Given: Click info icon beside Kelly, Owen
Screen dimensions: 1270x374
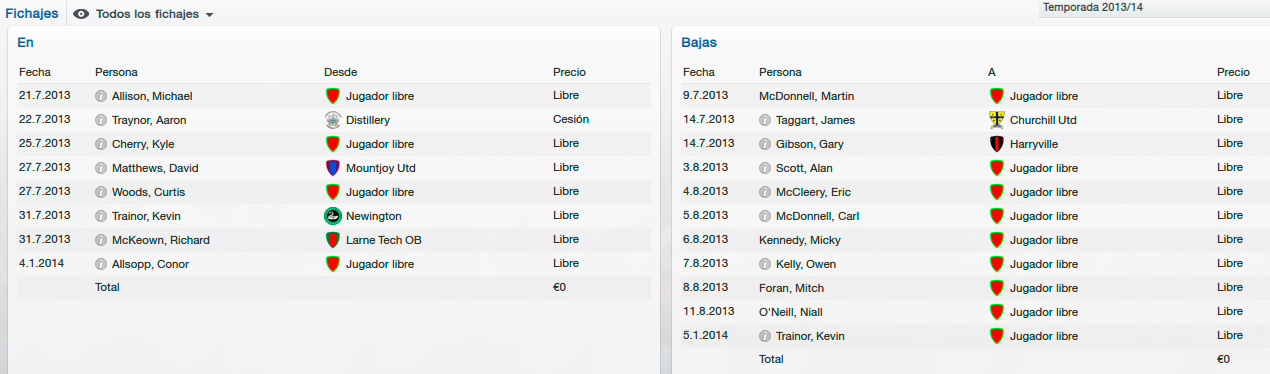Looking at the screenshot, I should coord(765,264).
